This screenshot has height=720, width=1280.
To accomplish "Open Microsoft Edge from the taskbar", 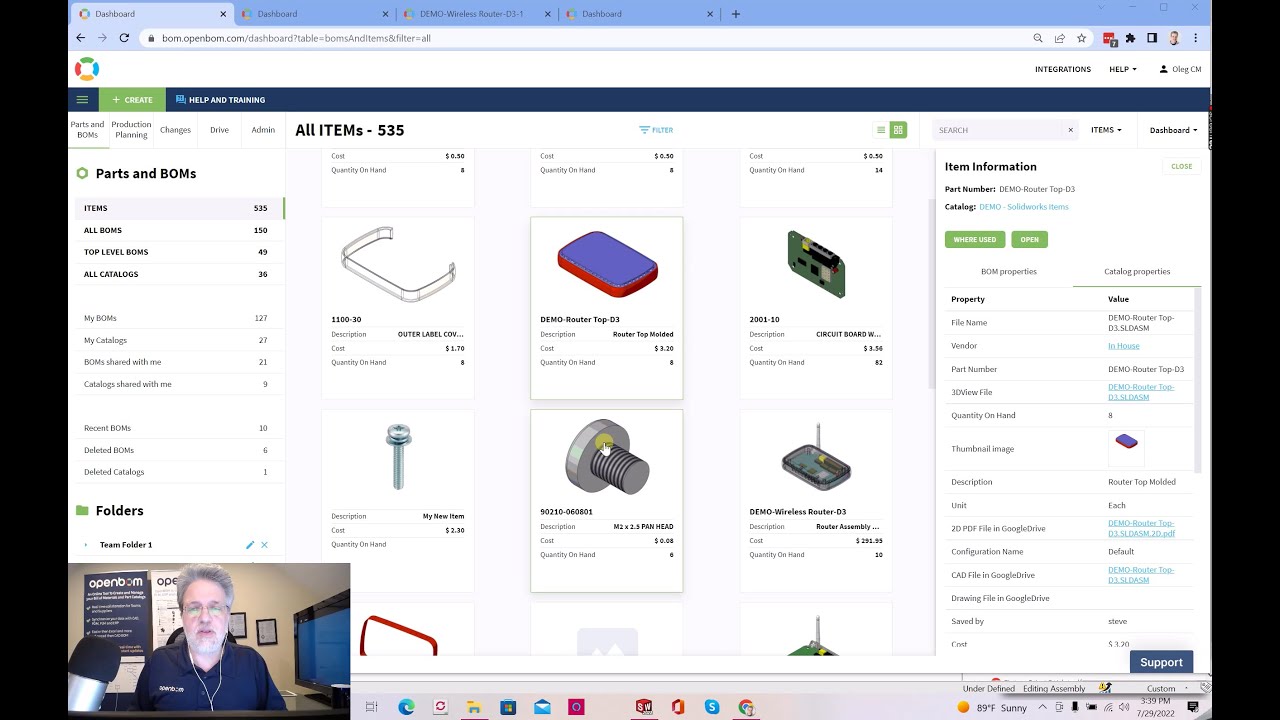I will point(406,707).
